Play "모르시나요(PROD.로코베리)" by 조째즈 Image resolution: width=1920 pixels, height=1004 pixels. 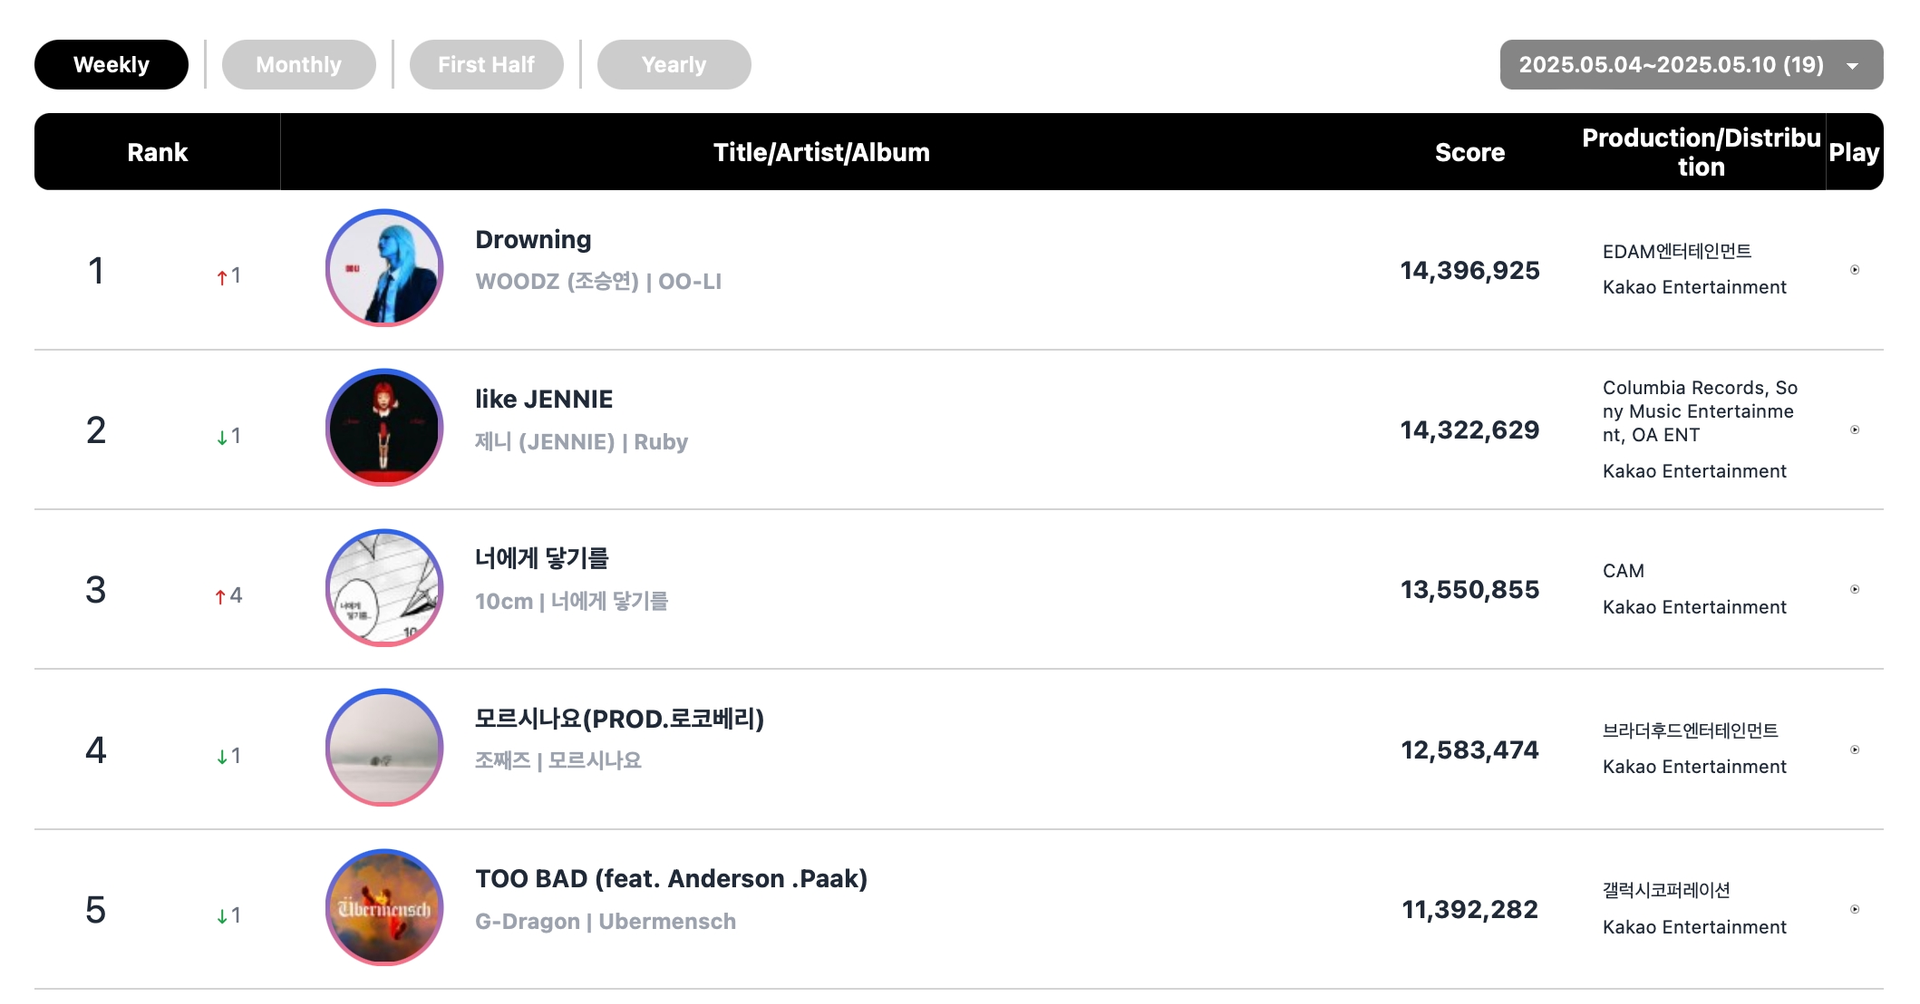tap(1855, 748)
